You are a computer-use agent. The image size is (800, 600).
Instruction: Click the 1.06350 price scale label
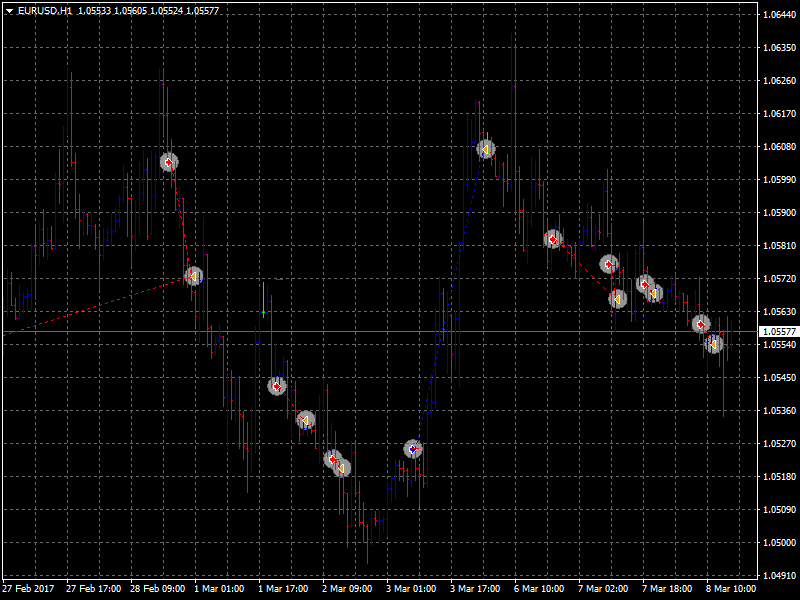click(779, 47)
